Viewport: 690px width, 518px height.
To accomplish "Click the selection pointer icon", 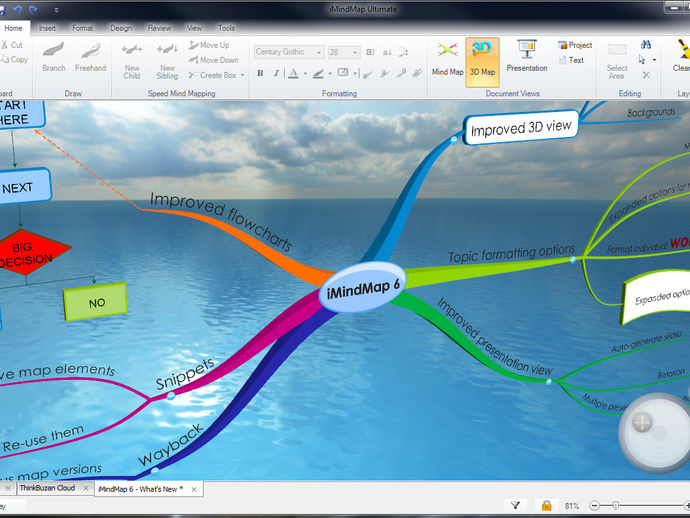I will click(642, 59).
